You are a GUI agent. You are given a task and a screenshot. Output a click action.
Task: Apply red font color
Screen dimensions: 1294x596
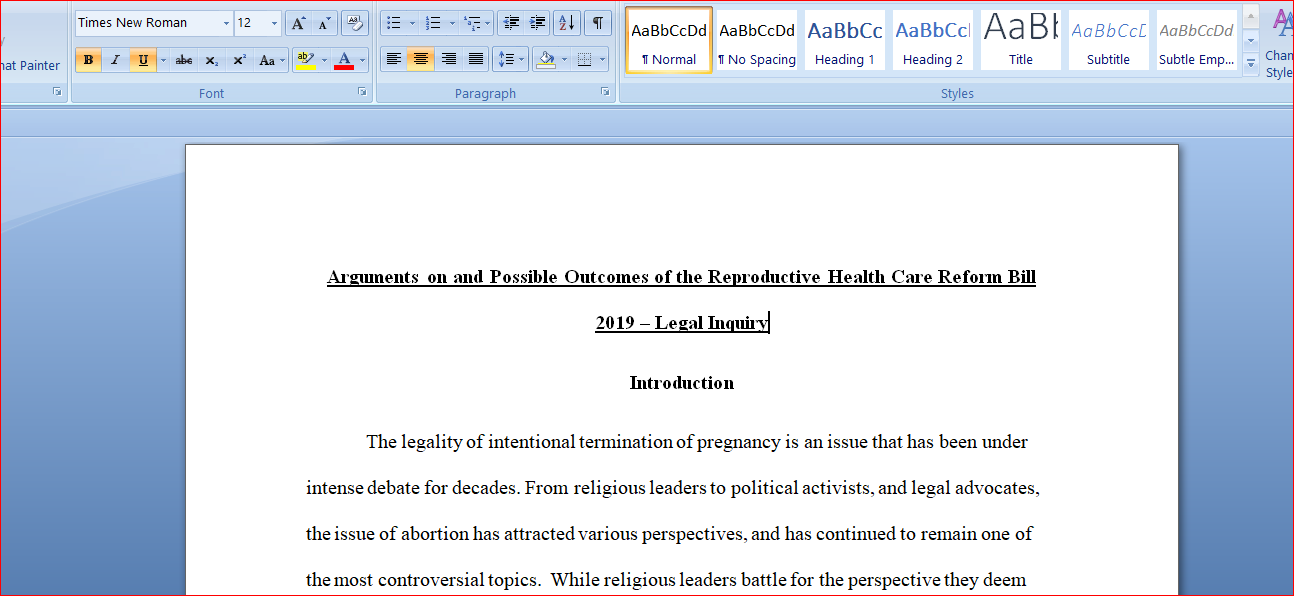[x=344, y=60]
